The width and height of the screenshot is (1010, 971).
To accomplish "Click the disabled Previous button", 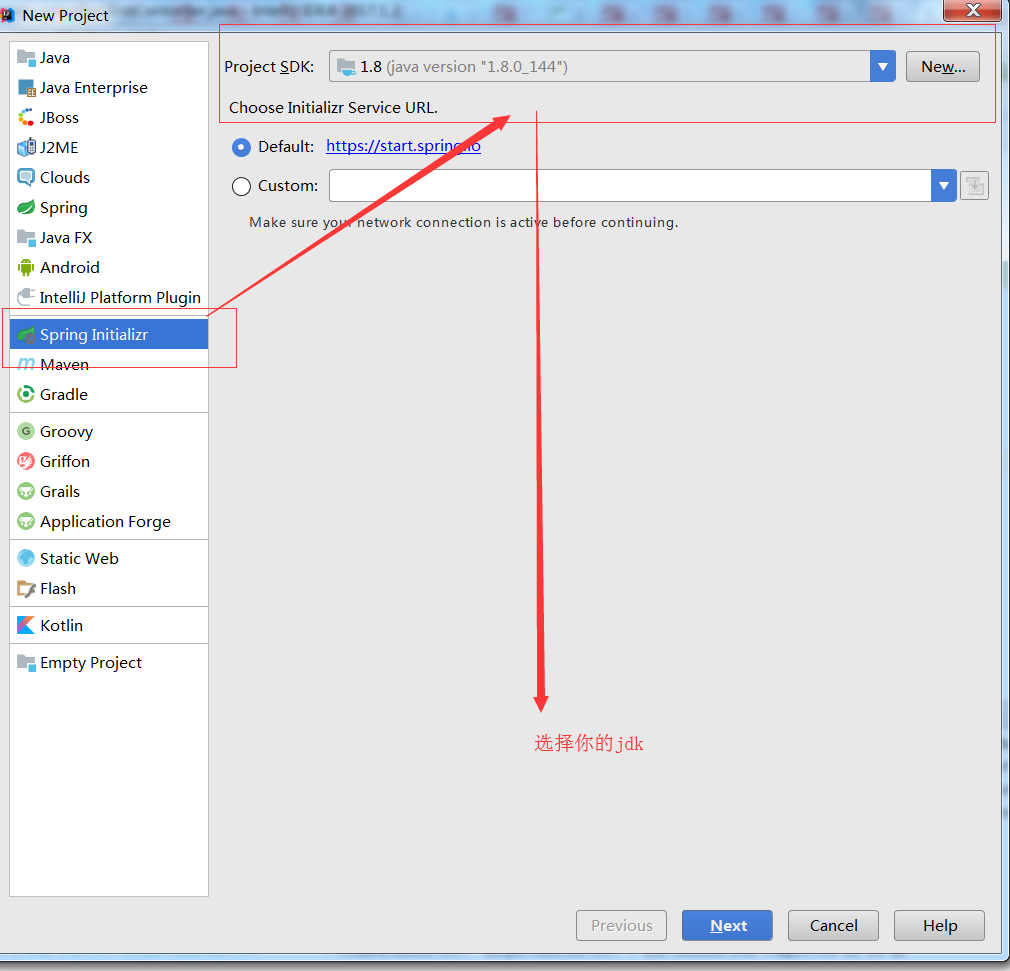I will [x=621, y=925].
